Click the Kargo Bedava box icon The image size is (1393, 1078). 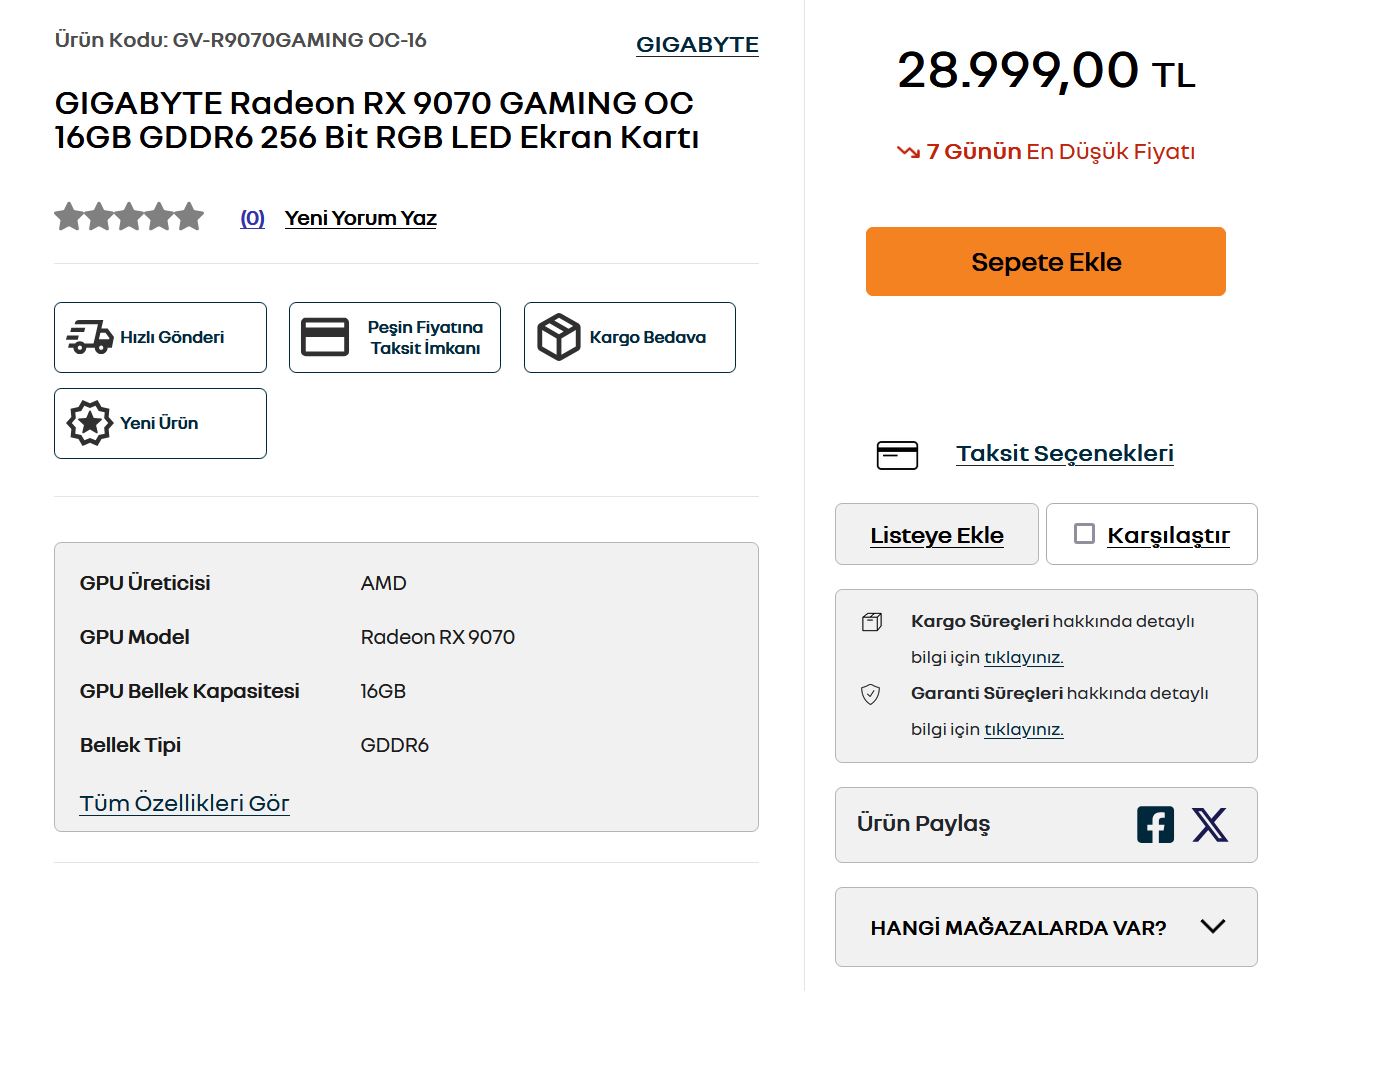(559, 337)
